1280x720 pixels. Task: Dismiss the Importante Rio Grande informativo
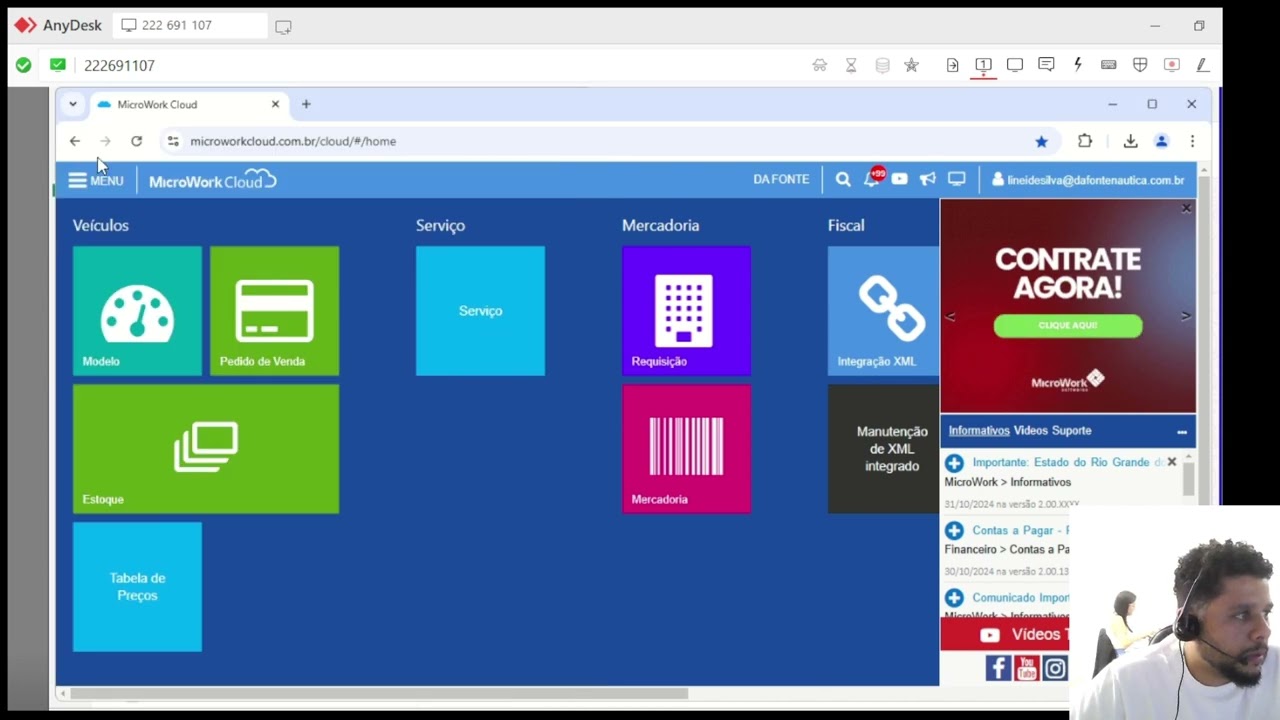point(1172,462)
